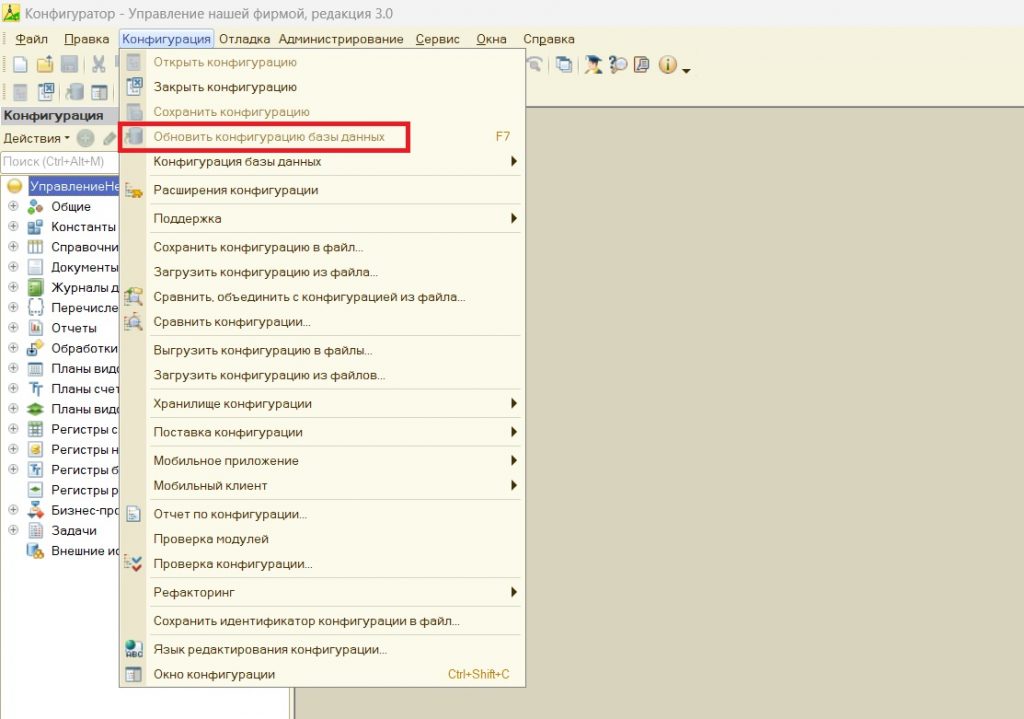This screenshot has width=1024, height=719.
Task: Click Сохранить конфигурацию в файл... entry
Action: (x=258, y=247)
